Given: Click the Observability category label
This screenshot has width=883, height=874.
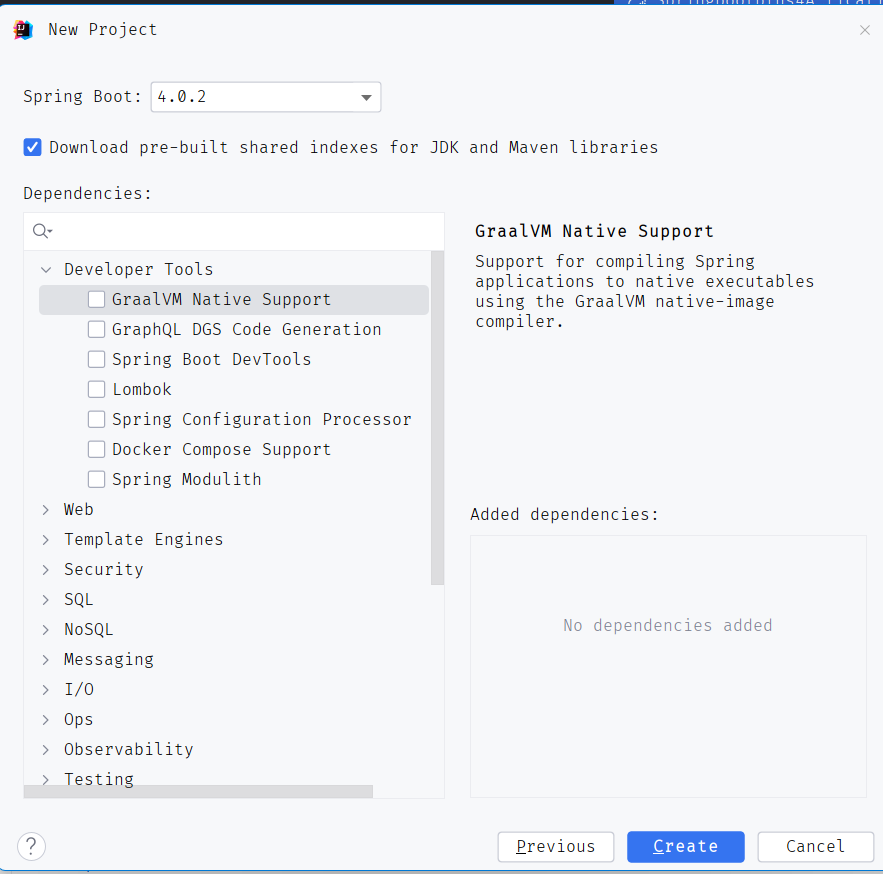Looking at the screenshot, I should (128, 750).
